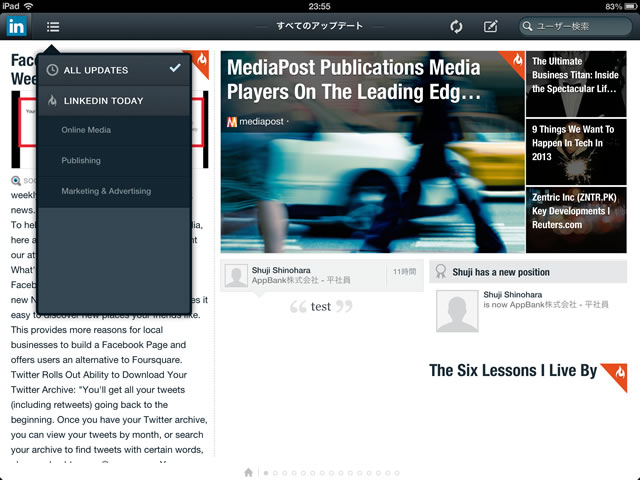The height and width of the screenshot is (480, 640).
Task: Open the Online Media category
Action: (114, 130)
